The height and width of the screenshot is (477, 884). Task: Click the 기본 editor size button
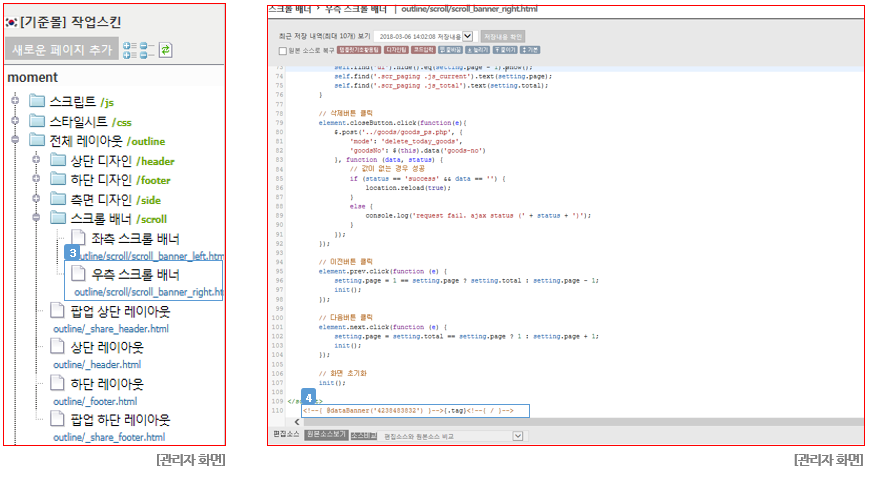(x=530, y=50)
